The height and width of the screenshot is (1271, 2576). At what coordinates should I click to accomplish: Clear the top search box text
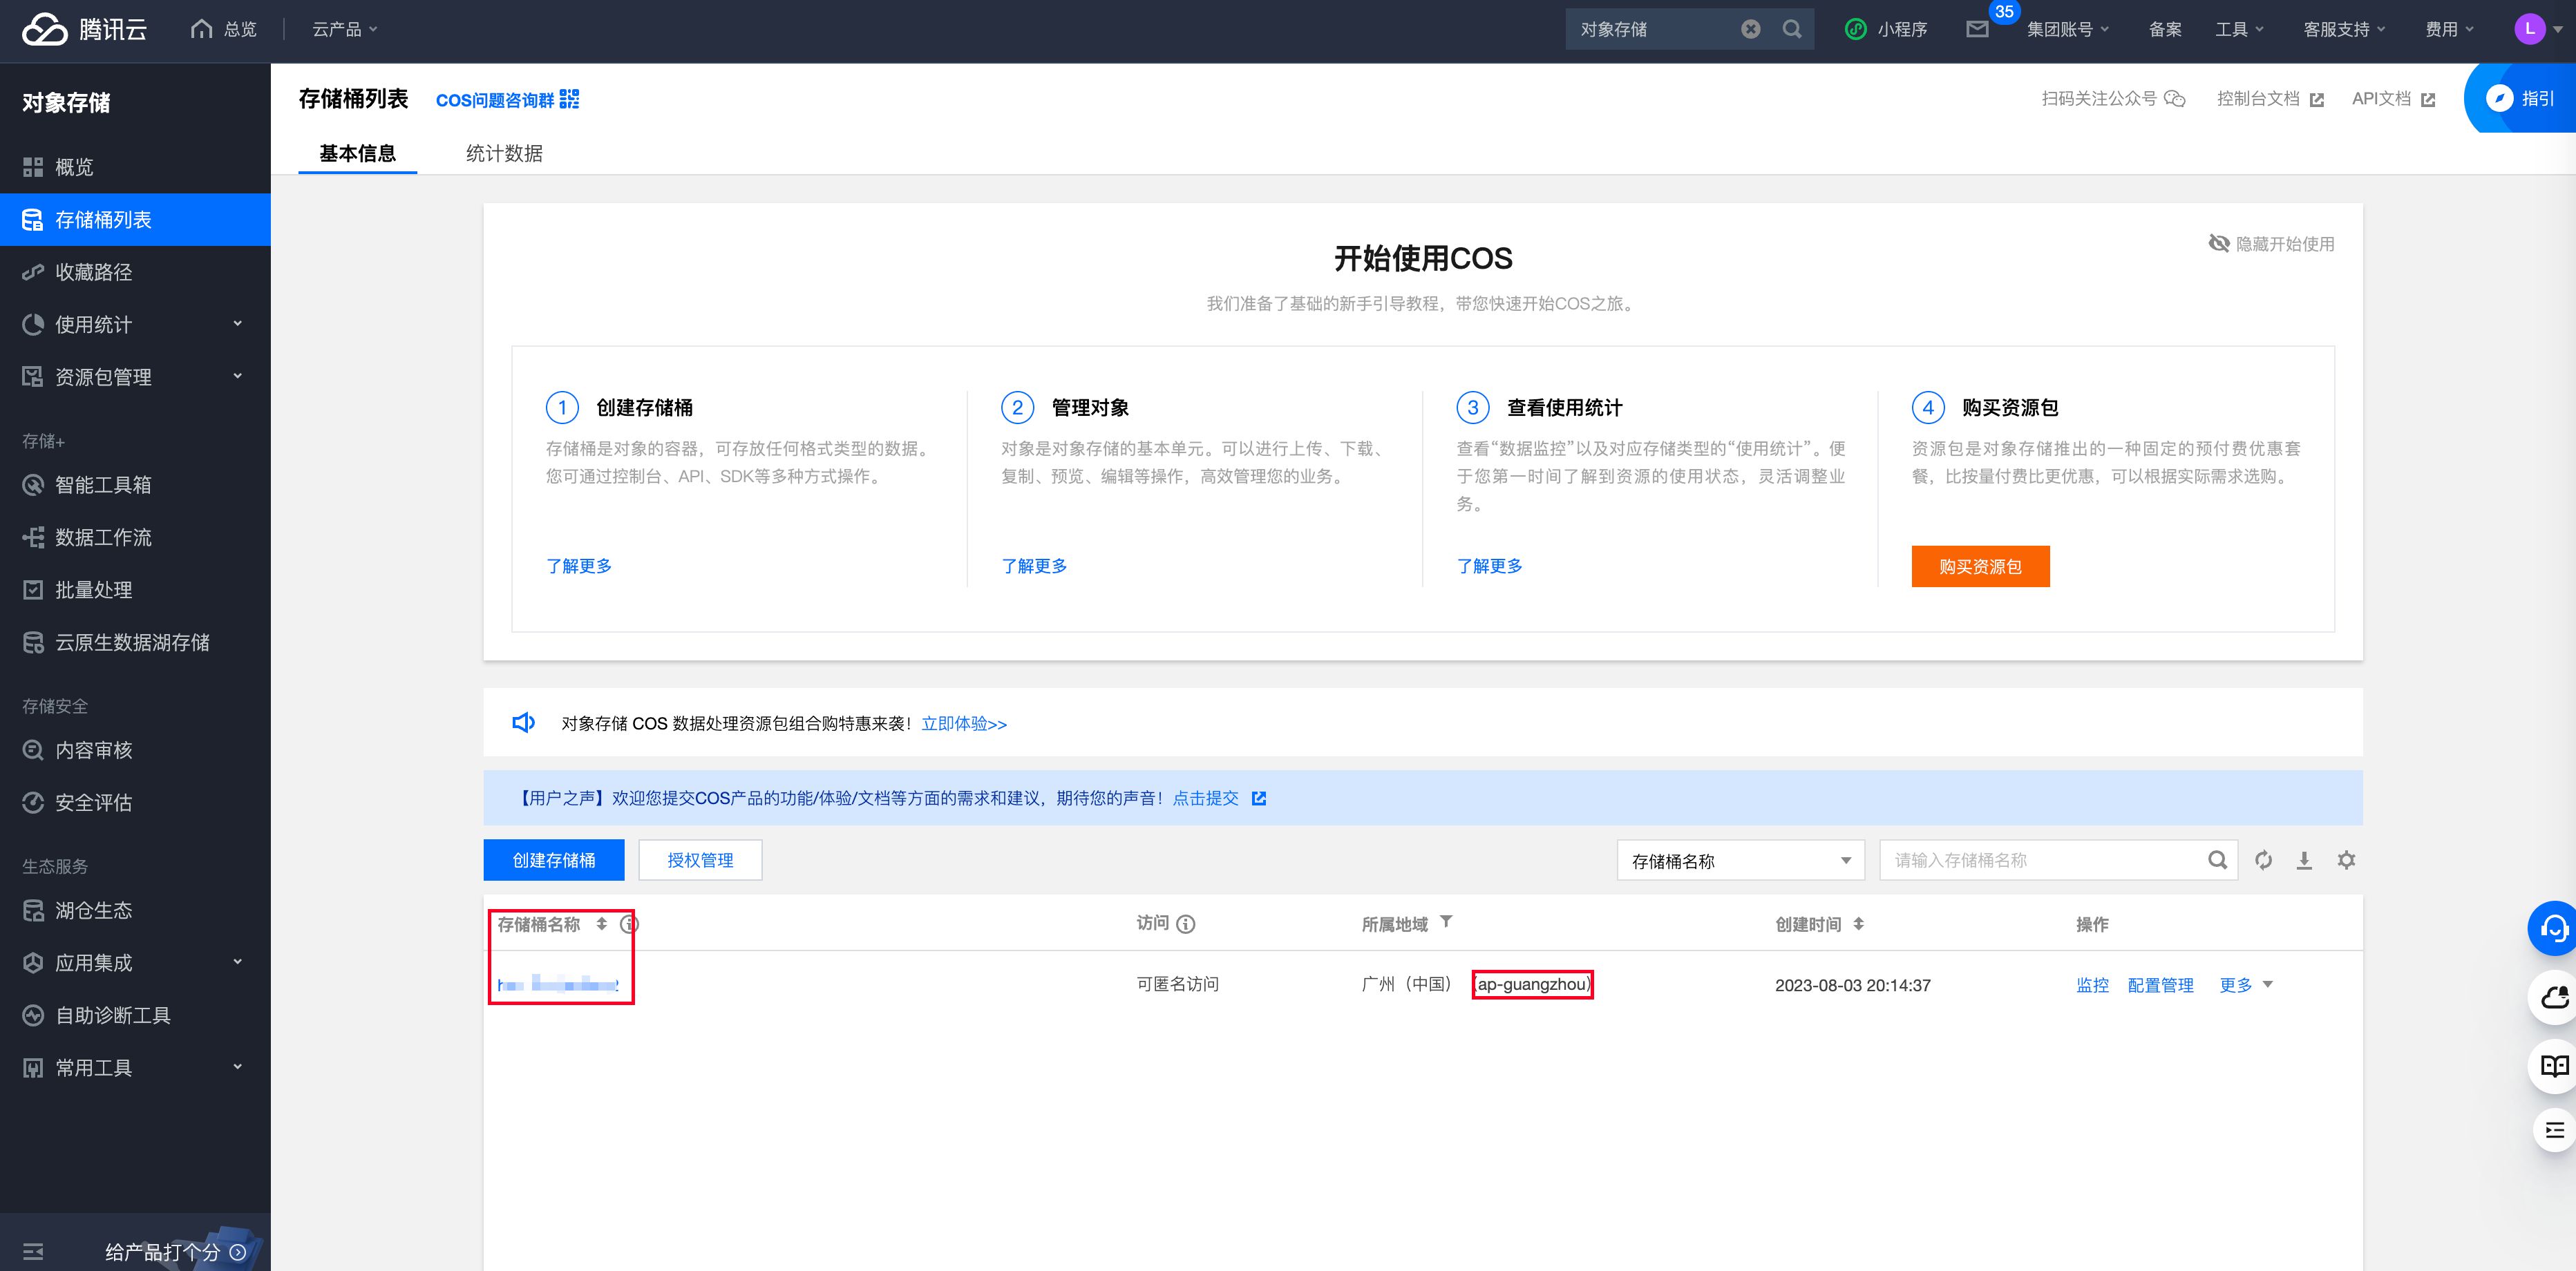(1750, 29)
